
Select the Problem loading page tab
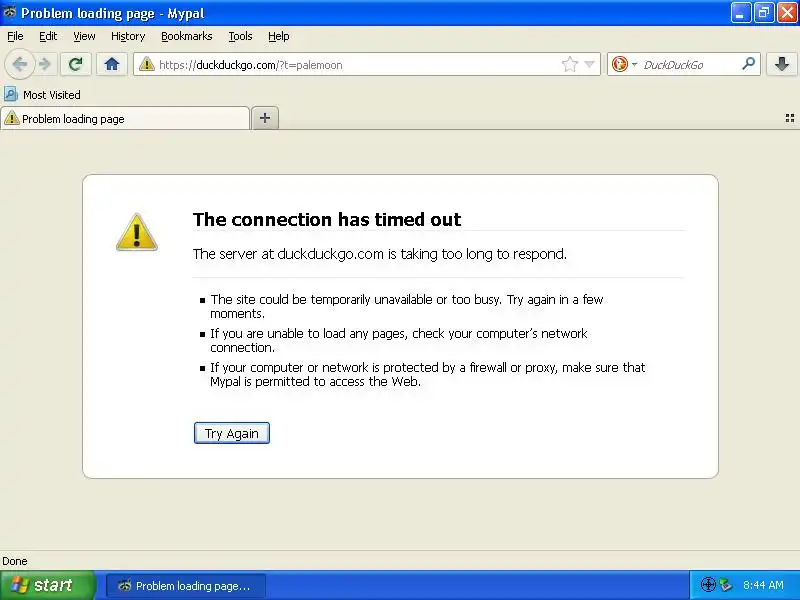click(125, 119)
